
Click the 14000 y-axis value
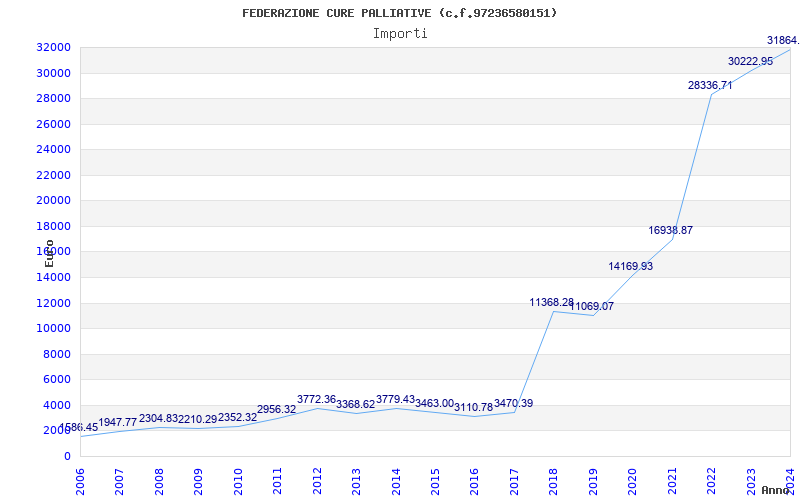tap(53, 278)
